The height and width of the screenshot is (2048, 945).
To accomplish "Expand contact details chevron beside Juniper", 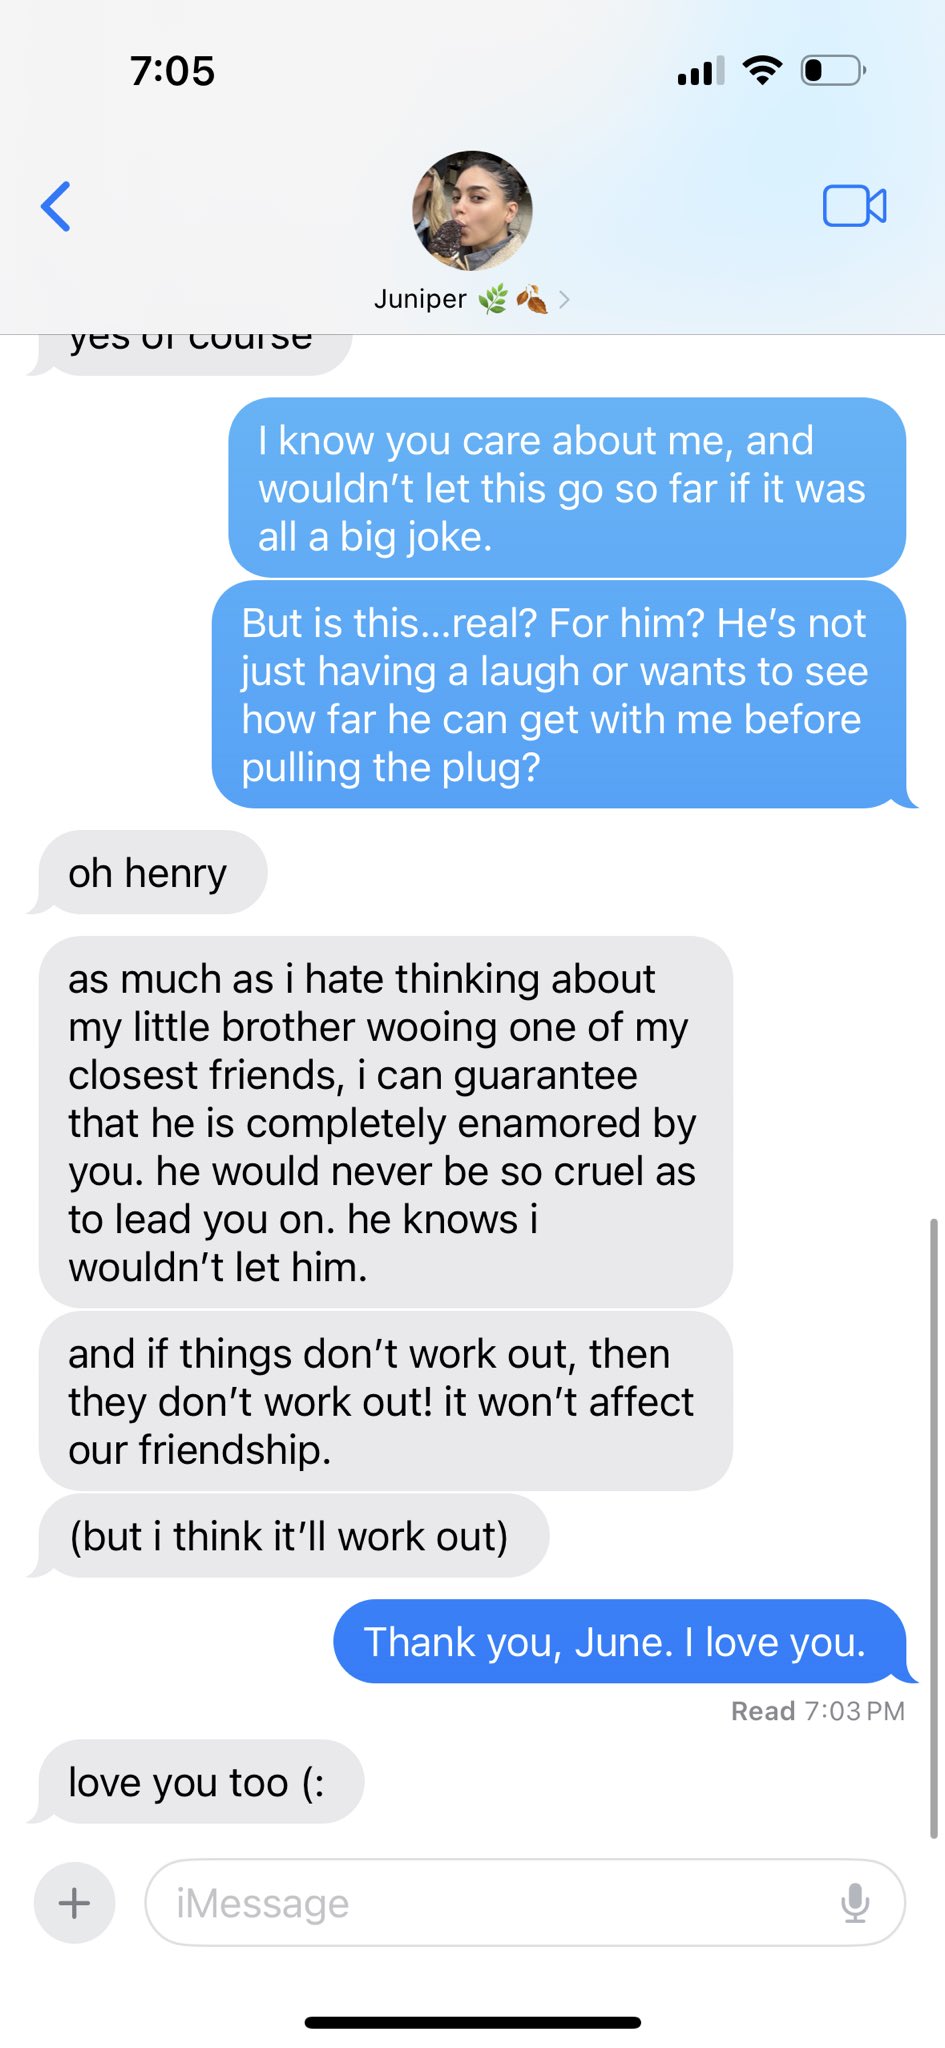I will tap(564, 299).
